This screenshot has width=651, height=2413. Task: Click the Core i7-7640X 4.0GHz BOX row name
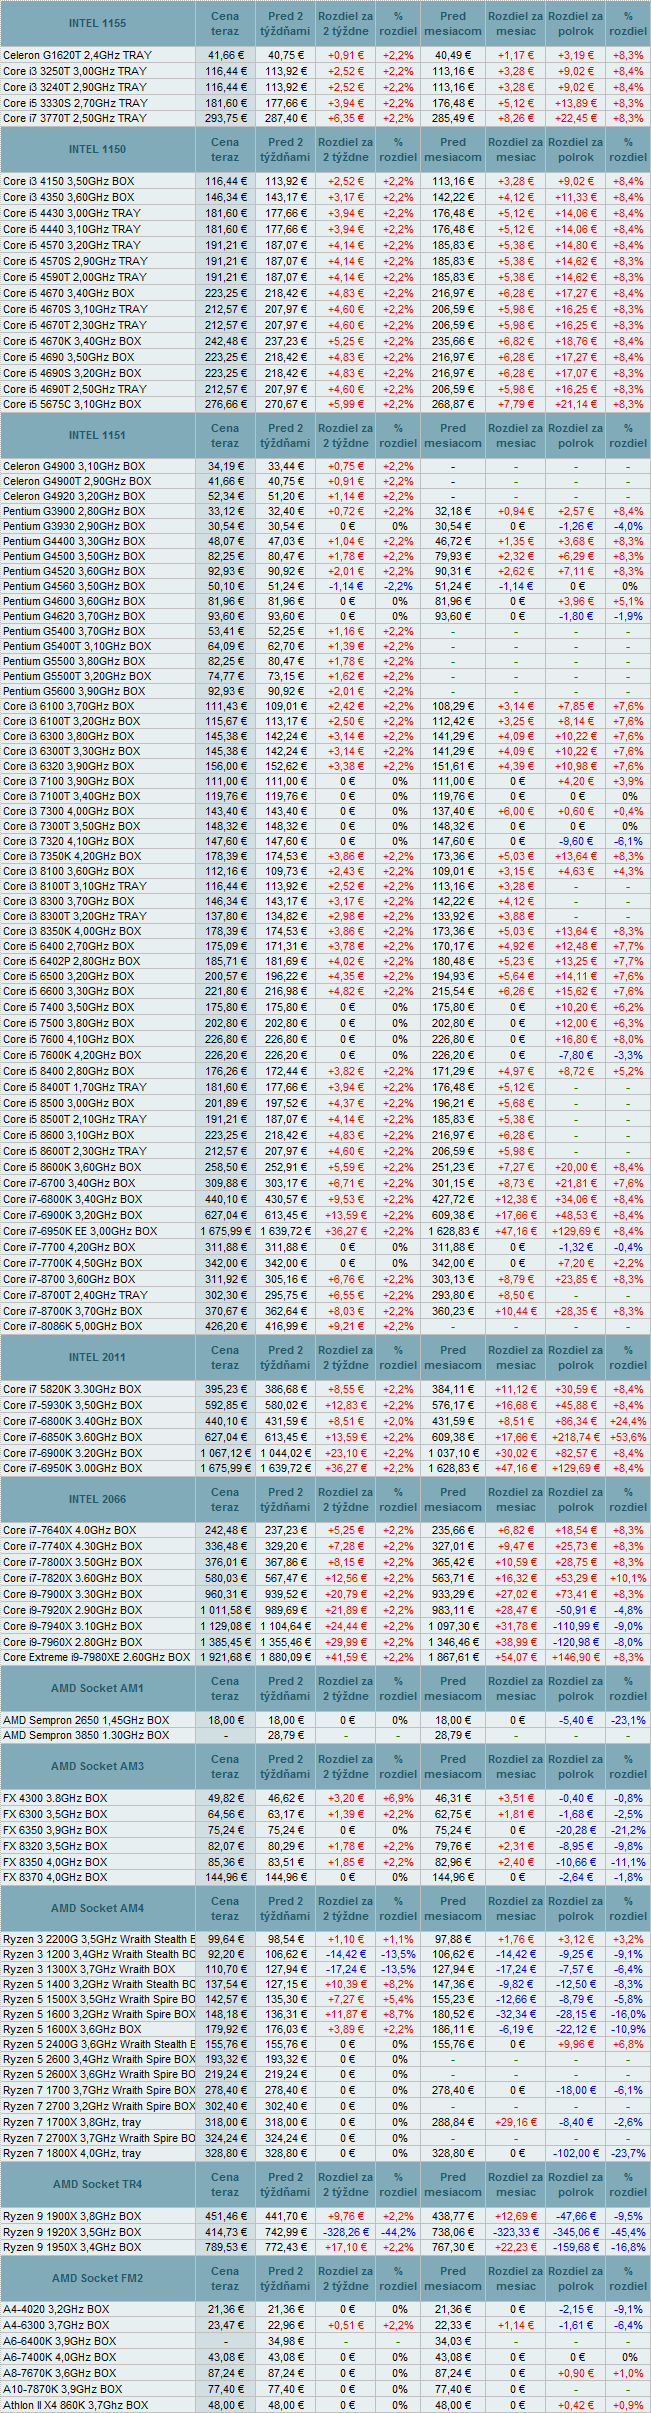tap(69, 1530)
